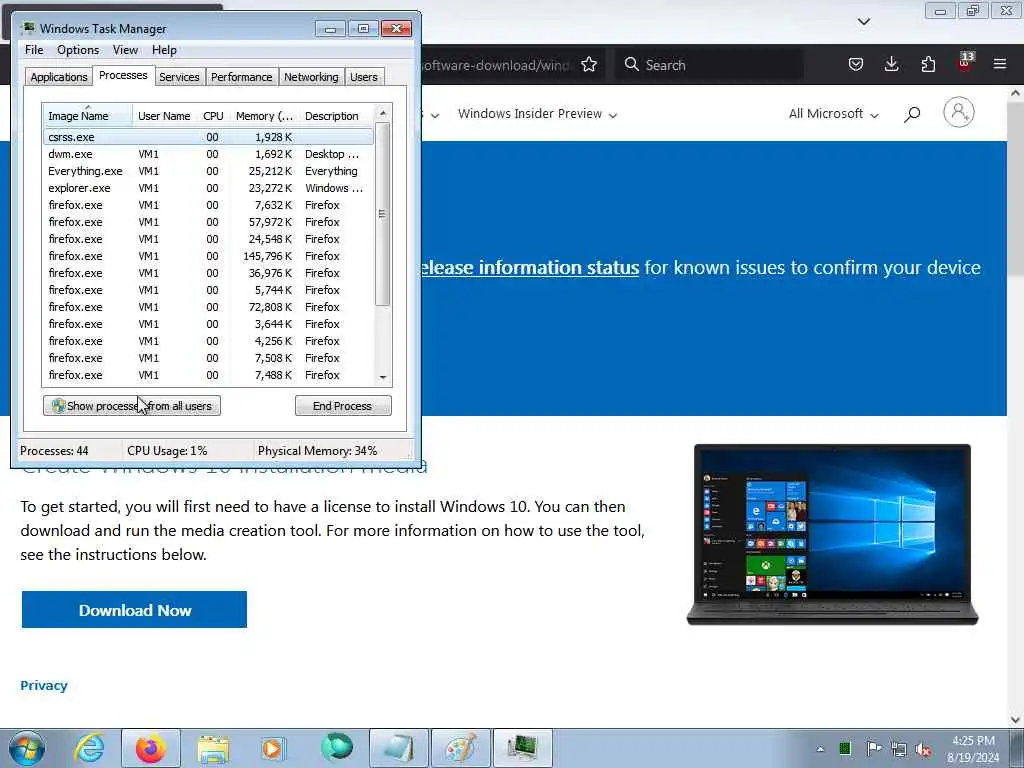Select the csrss.exe process row
Screen dimensions: 1024x768
click(208, 137)
